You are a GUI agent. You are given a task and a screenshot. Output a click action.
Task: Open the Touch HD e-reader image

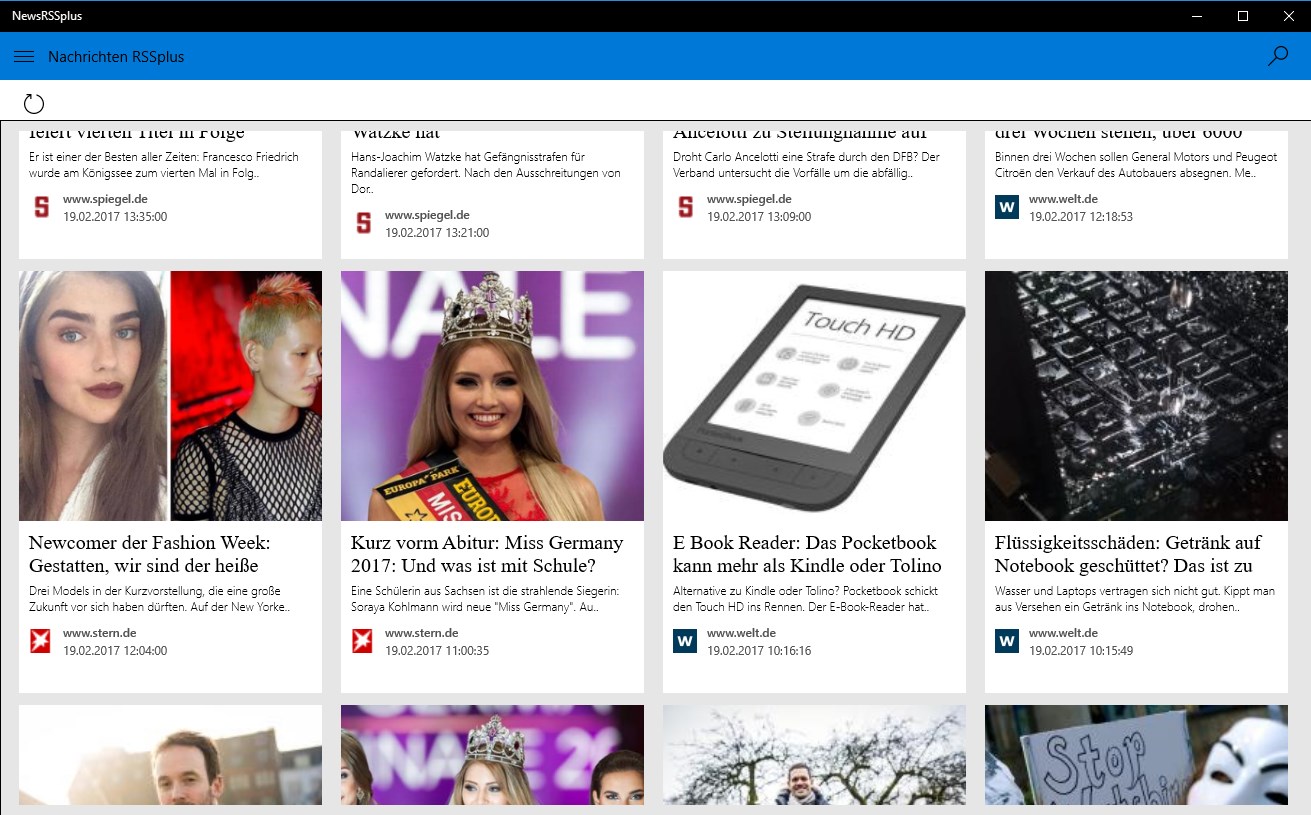815,396
